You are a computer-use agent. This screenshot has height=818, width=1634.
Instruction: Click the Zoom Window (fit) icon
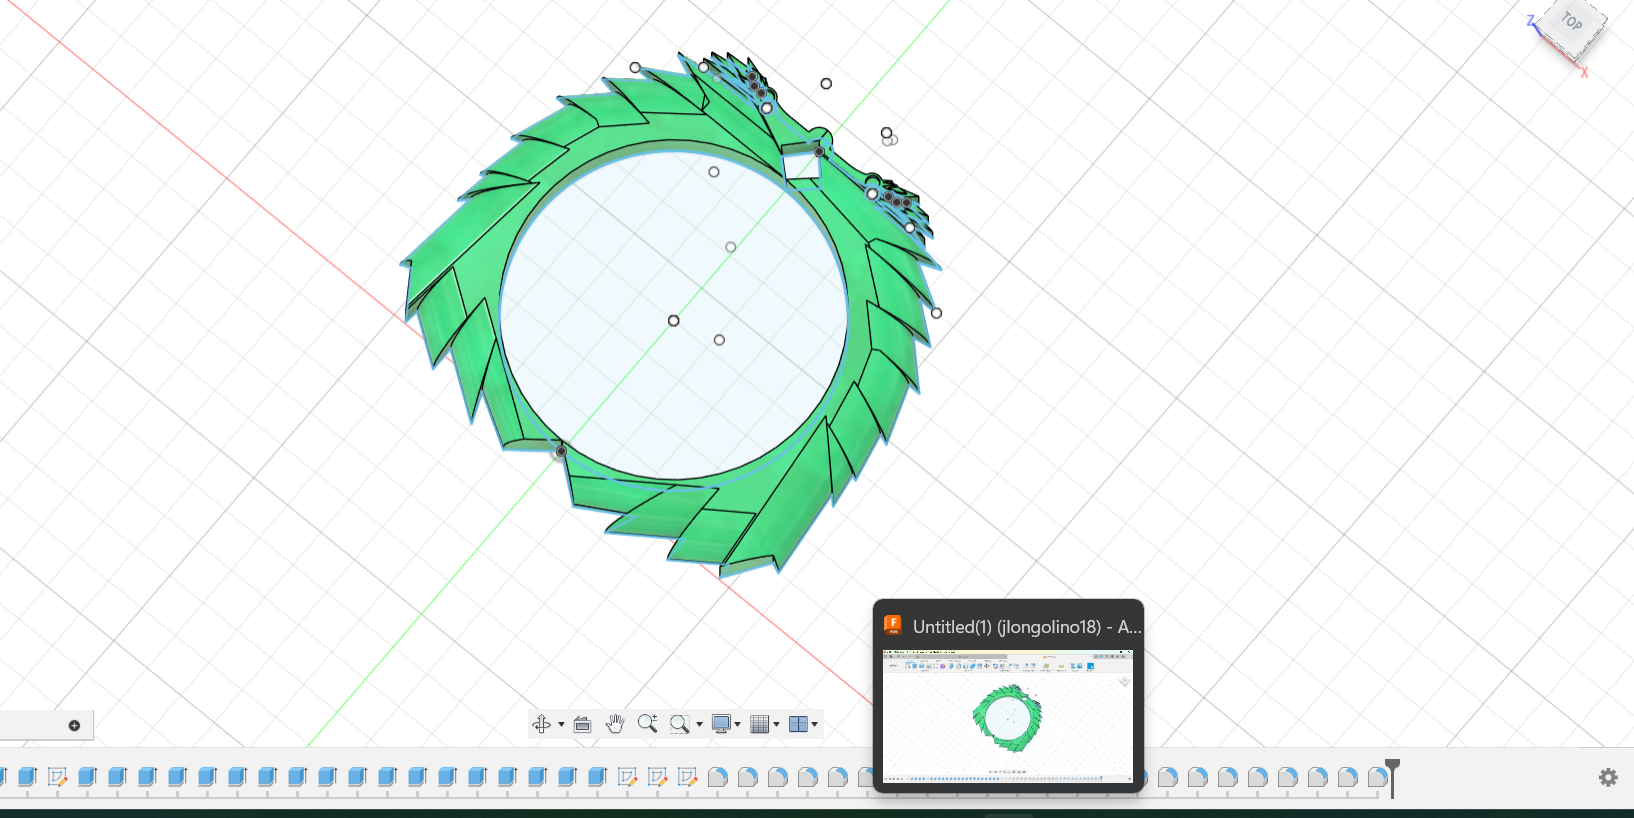tap(680, 724)
